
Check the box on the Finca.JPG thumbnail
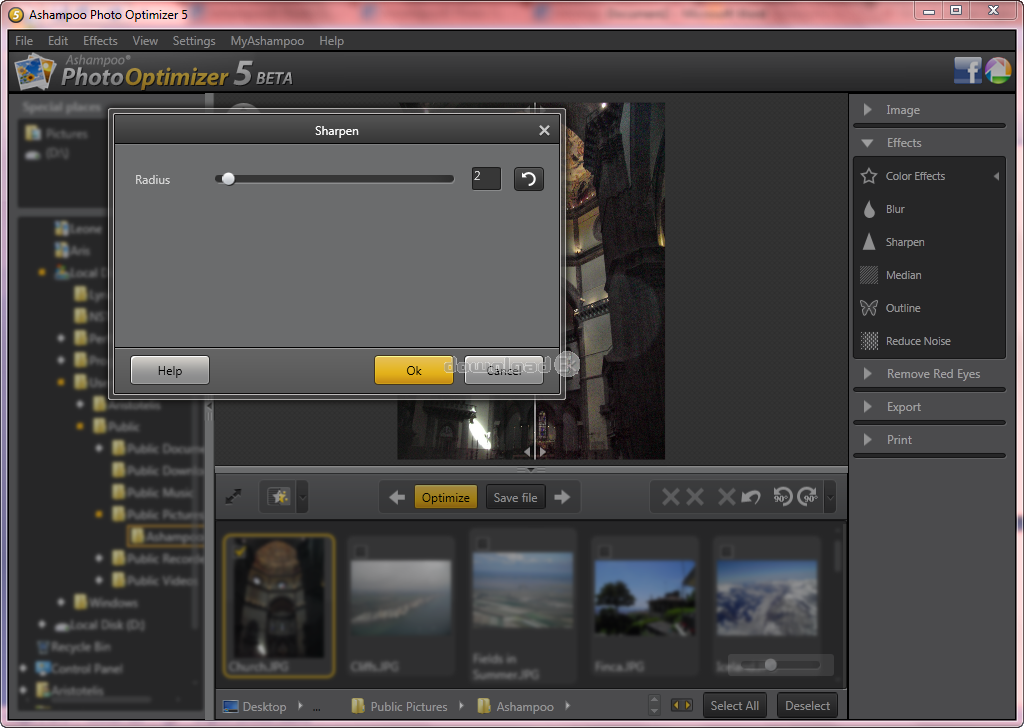pyautogui.click(x=604, y=552)
